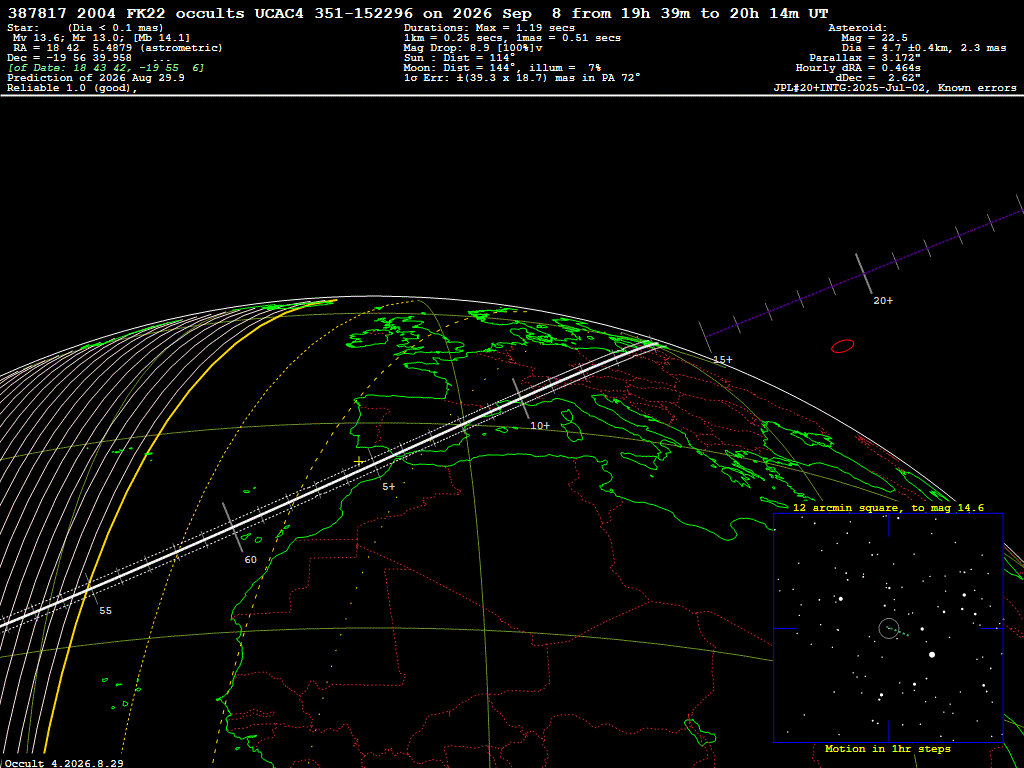Click the 'Motion in 1hr steps' caption
Screen dimensions: 1024x768
(888, 749)
